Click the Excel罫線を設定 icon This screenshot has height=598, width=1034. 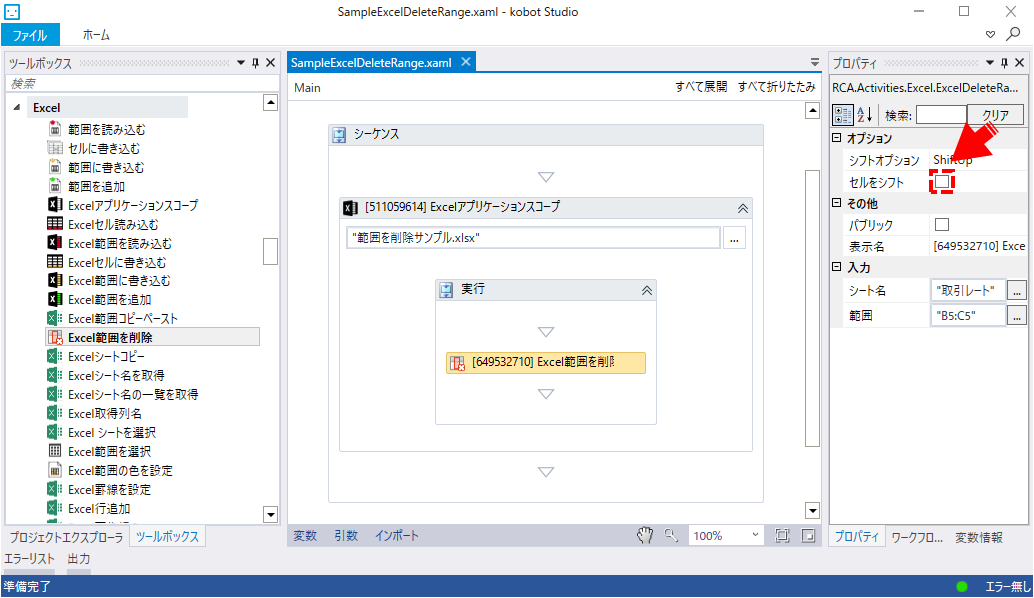tap(55, 489)
